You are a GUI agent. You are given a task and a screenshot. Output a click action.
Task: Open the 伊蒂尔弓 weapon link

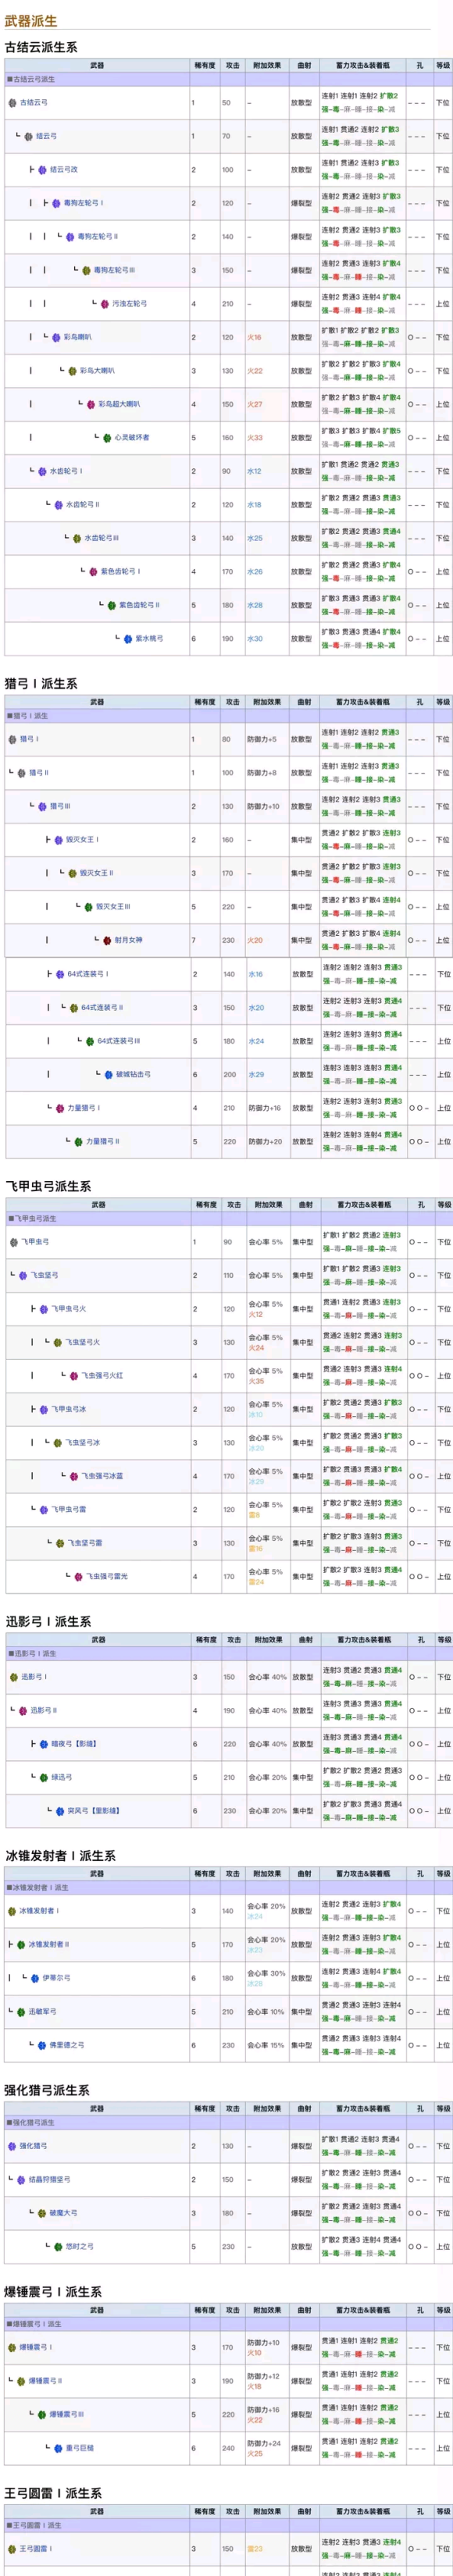coord(56,1979)
